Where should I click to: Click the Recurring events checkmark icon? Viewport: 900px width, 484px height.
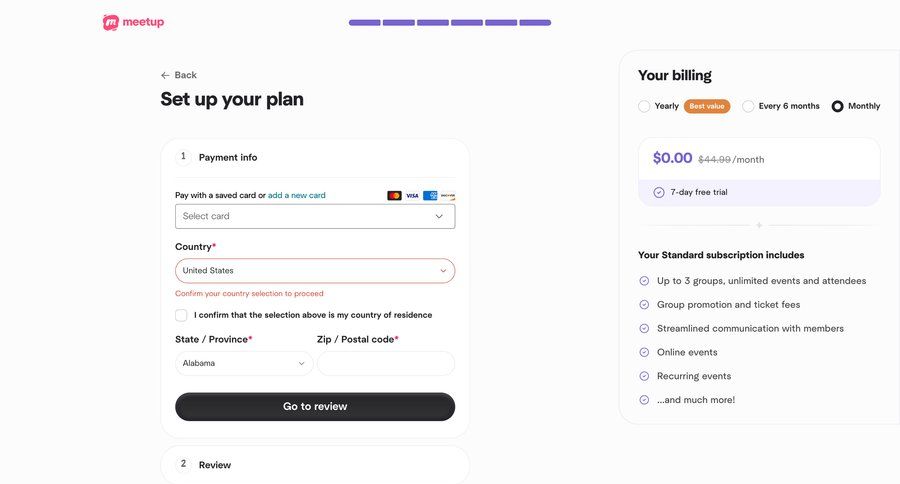pos(644,376)
